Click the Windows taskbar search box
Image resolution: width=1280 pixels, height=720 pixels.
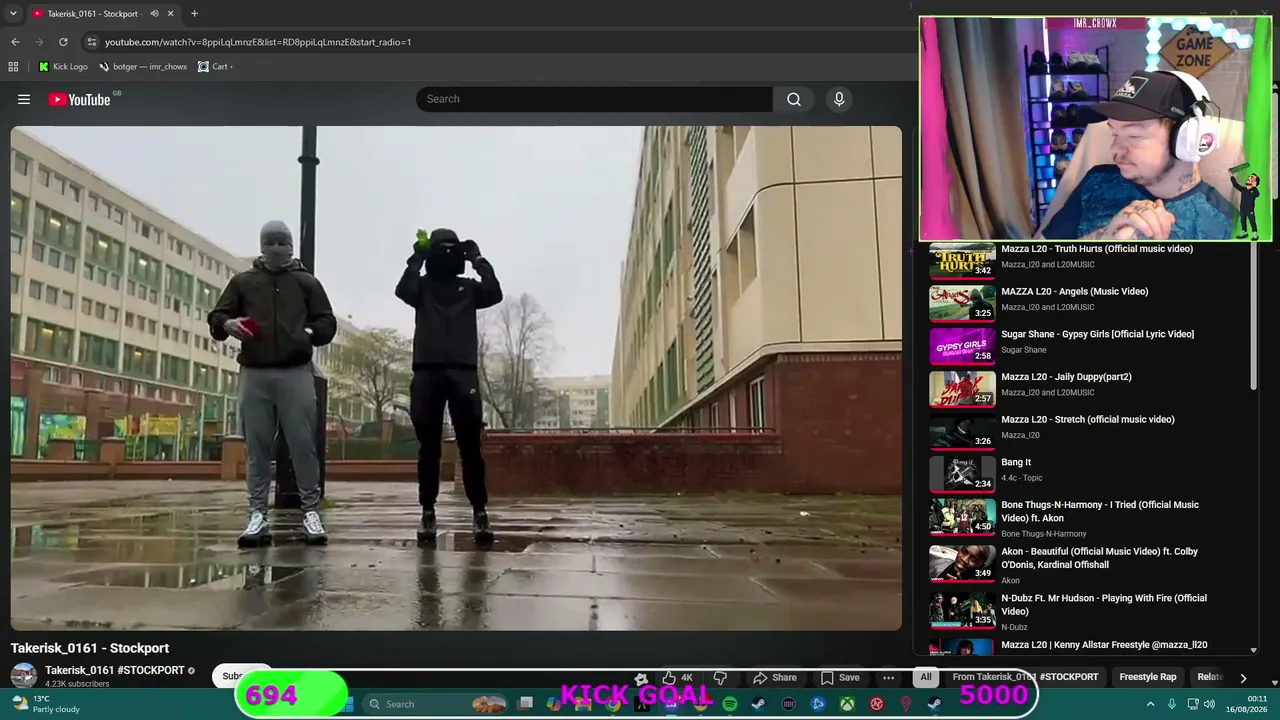435,704
